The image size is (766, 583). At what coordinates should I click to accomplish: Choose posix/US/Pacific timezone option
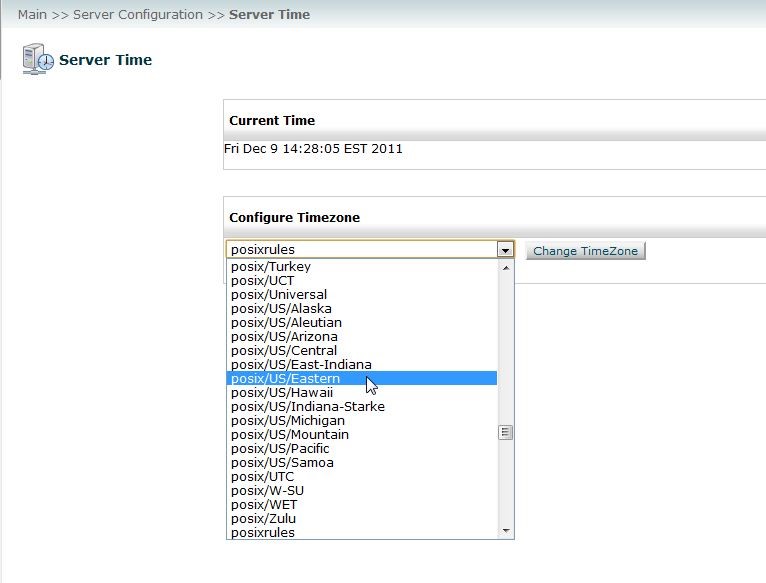coord(362,448)
